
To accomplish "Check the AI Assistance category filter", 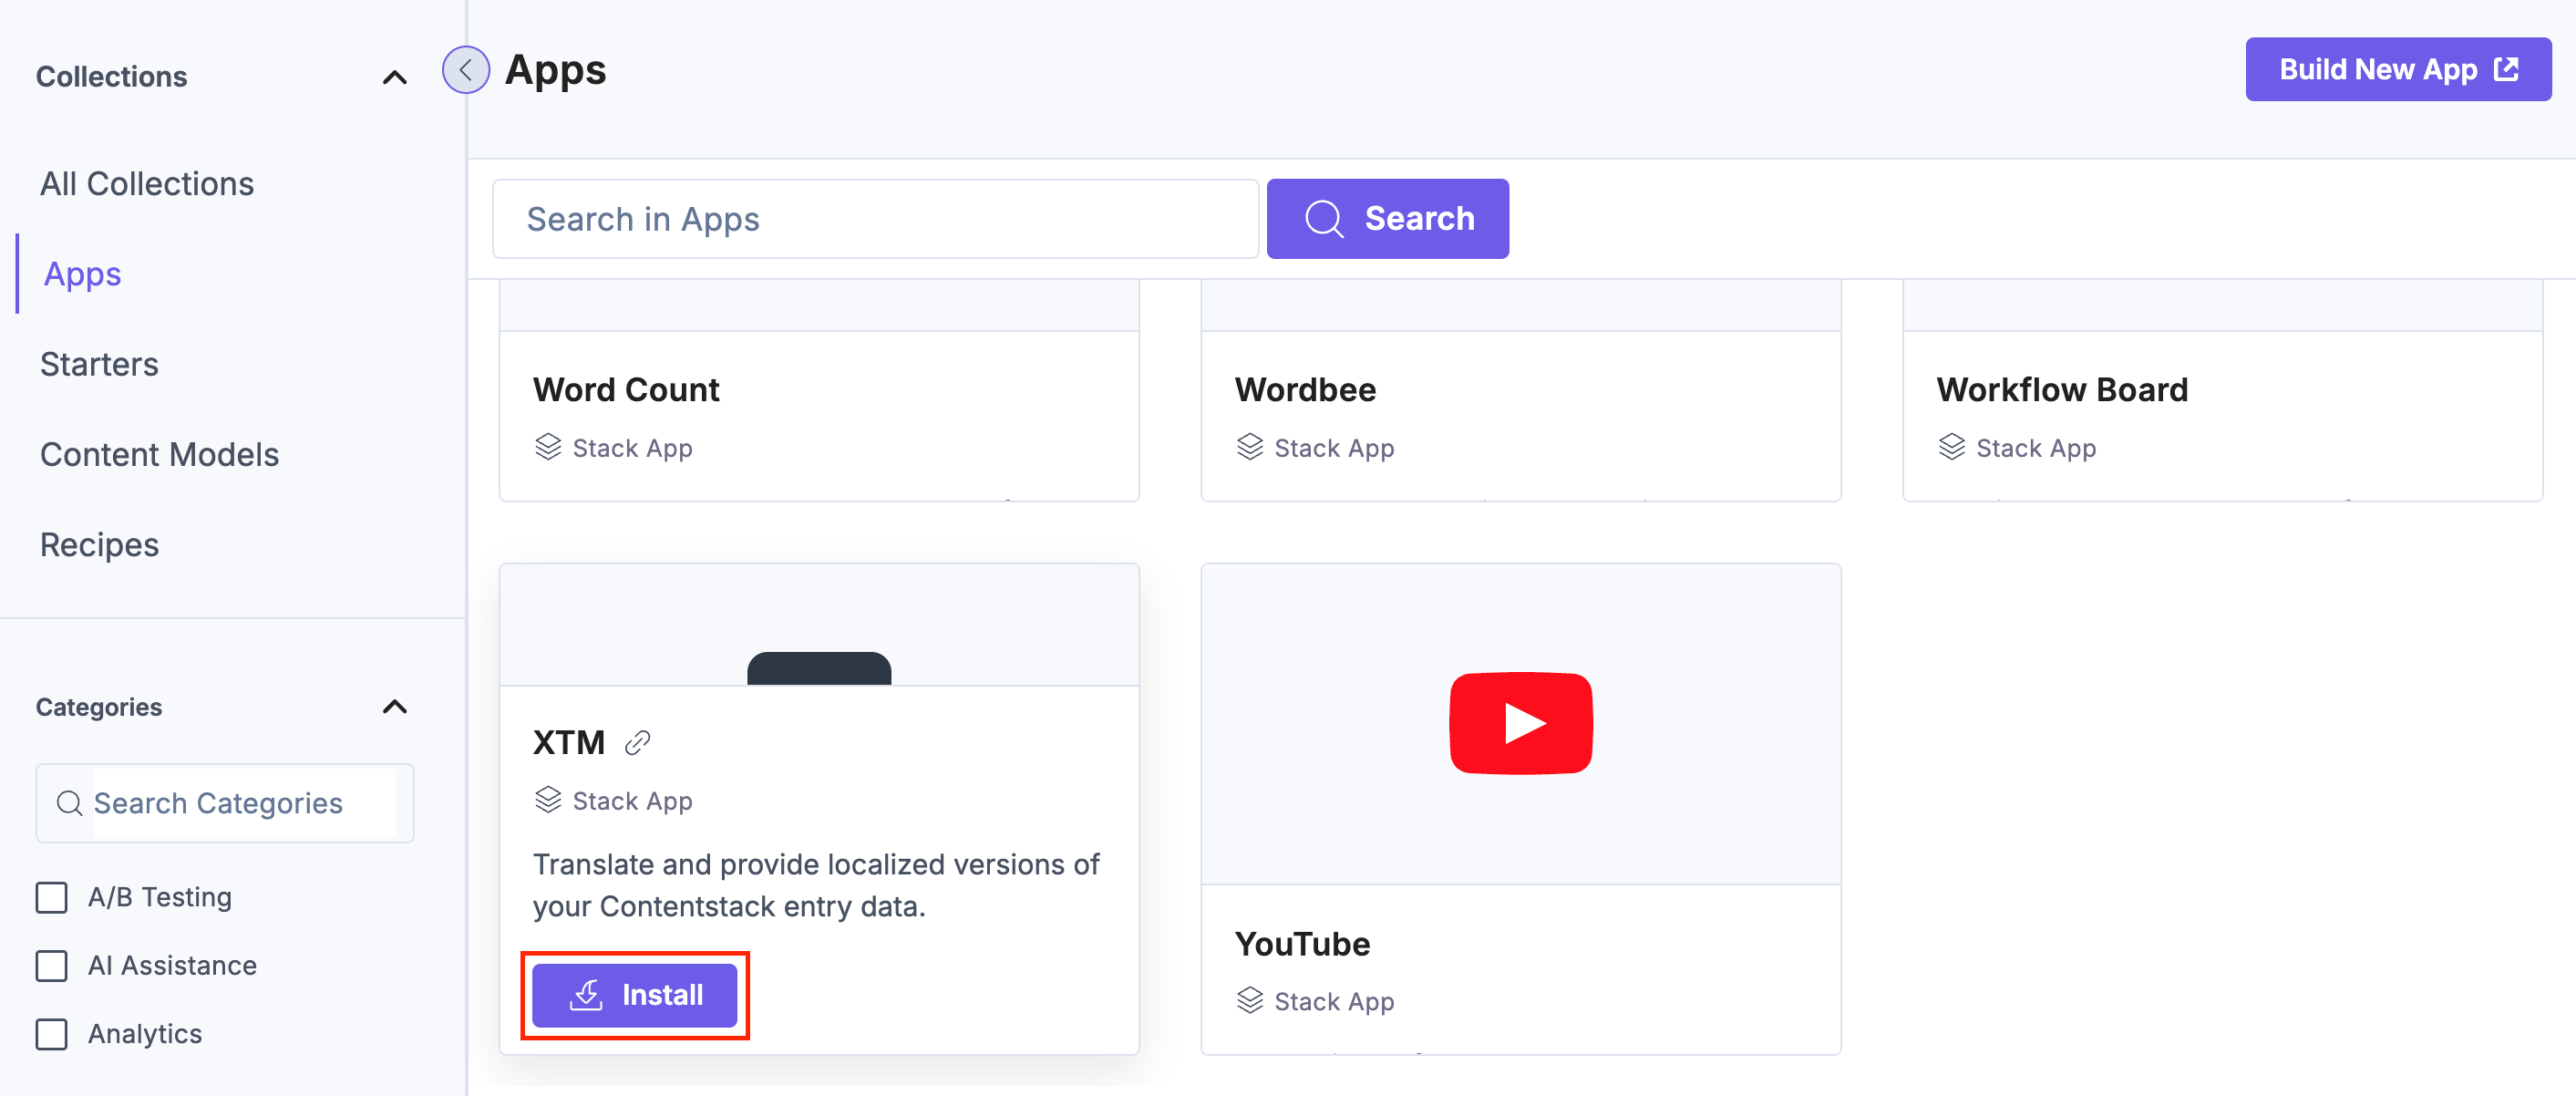I will pyautogui.click(x=52, y=965).
